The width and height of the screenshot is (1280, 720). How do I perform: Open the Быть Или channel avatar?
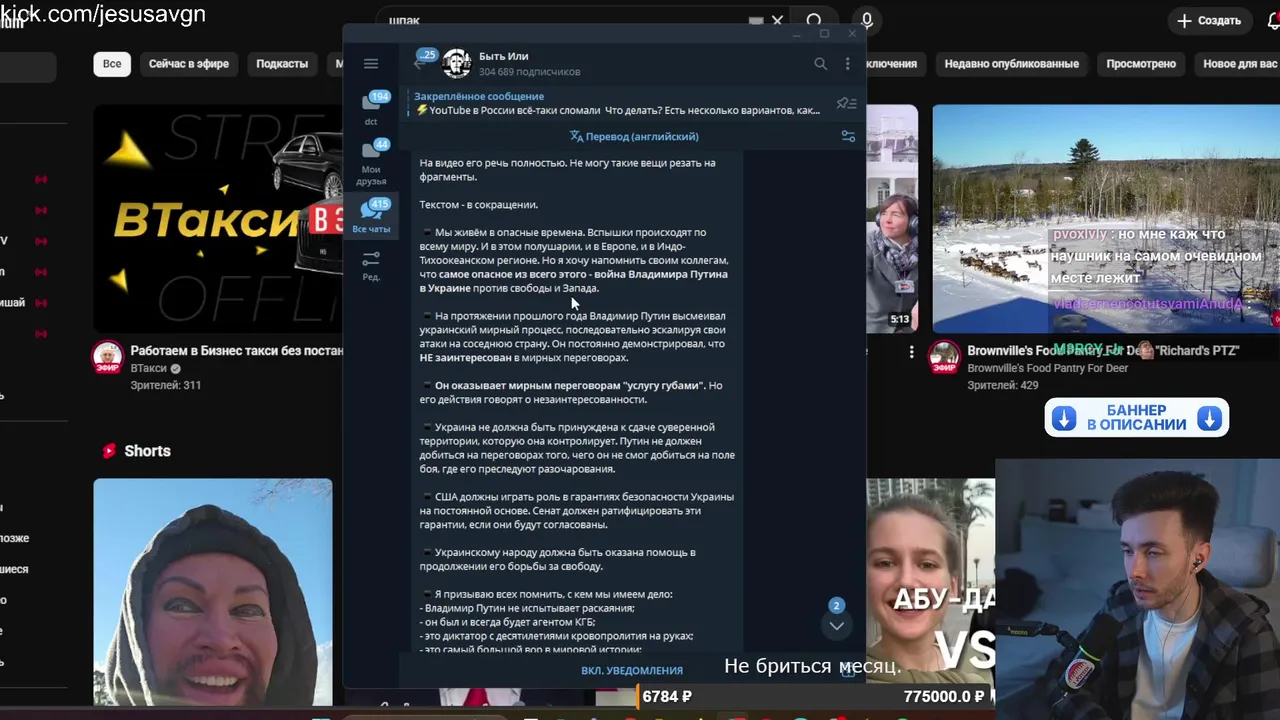pyautogui.click(x=457, y=63)
